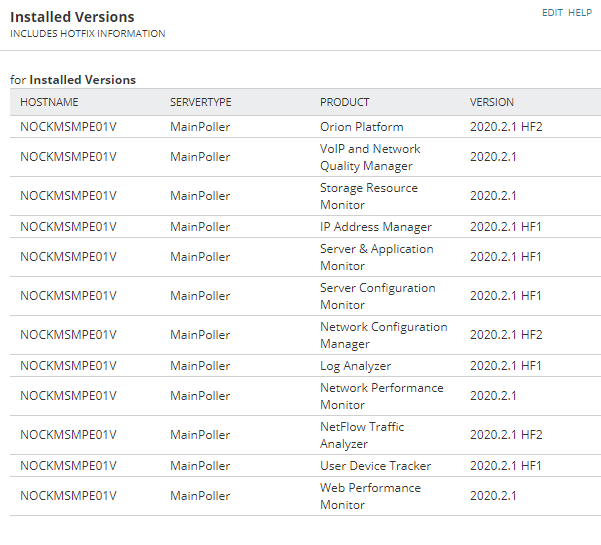Click the Orion Platform product cell

point(361,126)
